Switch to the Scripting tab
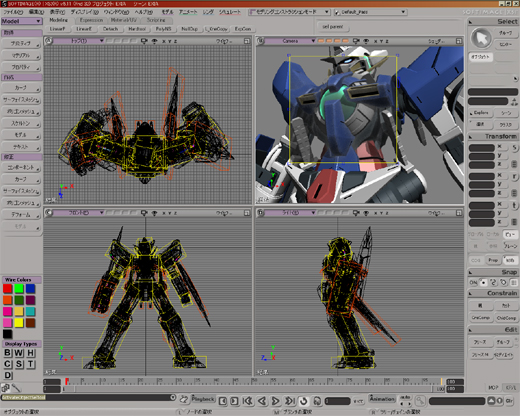The image size is (520, 416). [x=156, y=20]
